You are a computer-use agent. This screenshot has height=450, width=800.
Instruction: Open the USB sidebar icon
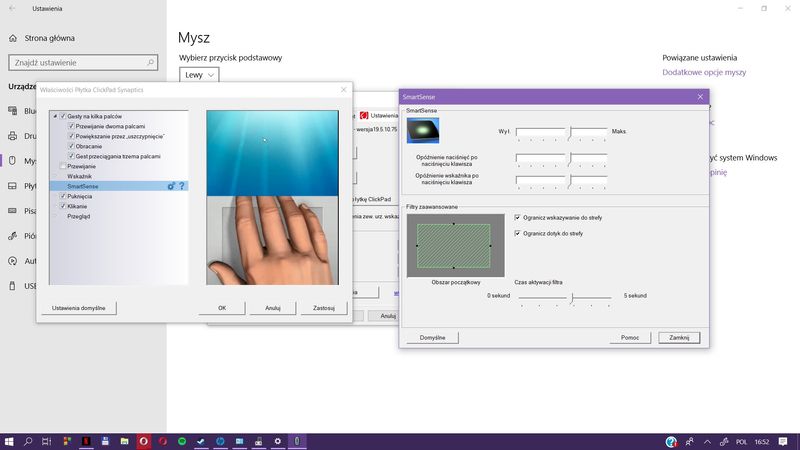[x=13, y=286]
